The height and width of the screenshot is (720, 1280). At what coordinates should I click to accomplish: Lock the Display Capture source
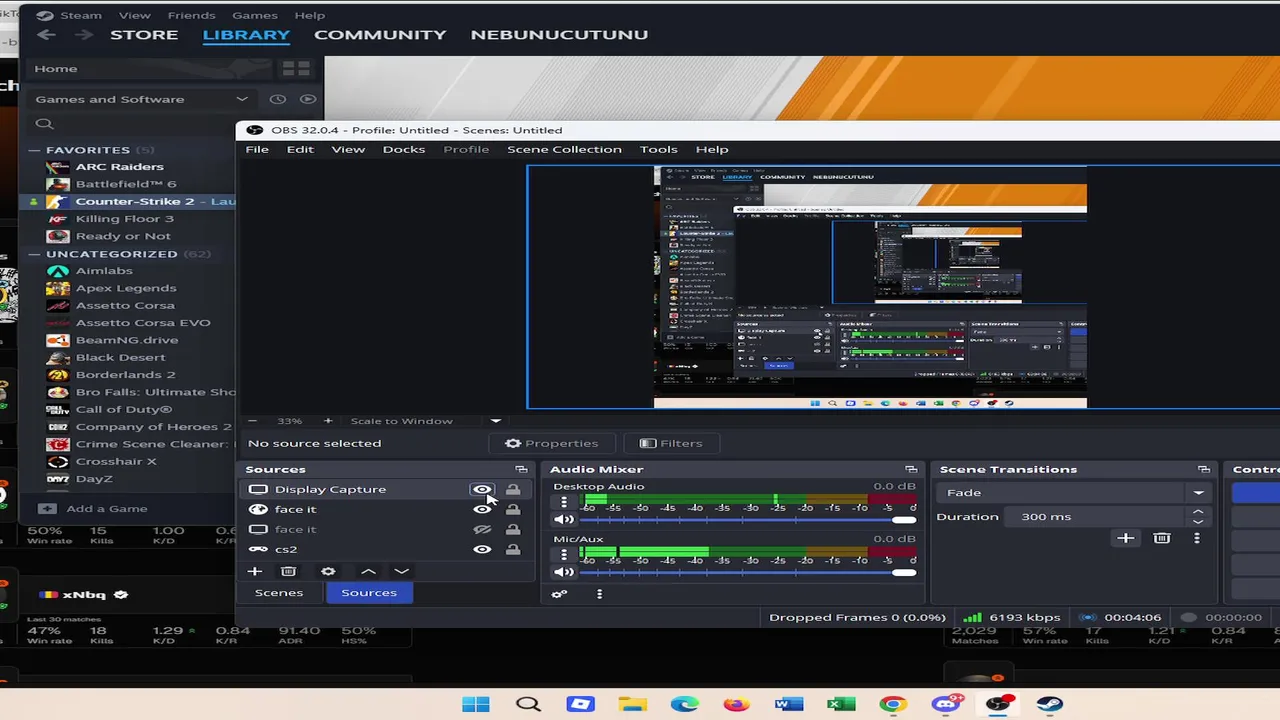513,489
